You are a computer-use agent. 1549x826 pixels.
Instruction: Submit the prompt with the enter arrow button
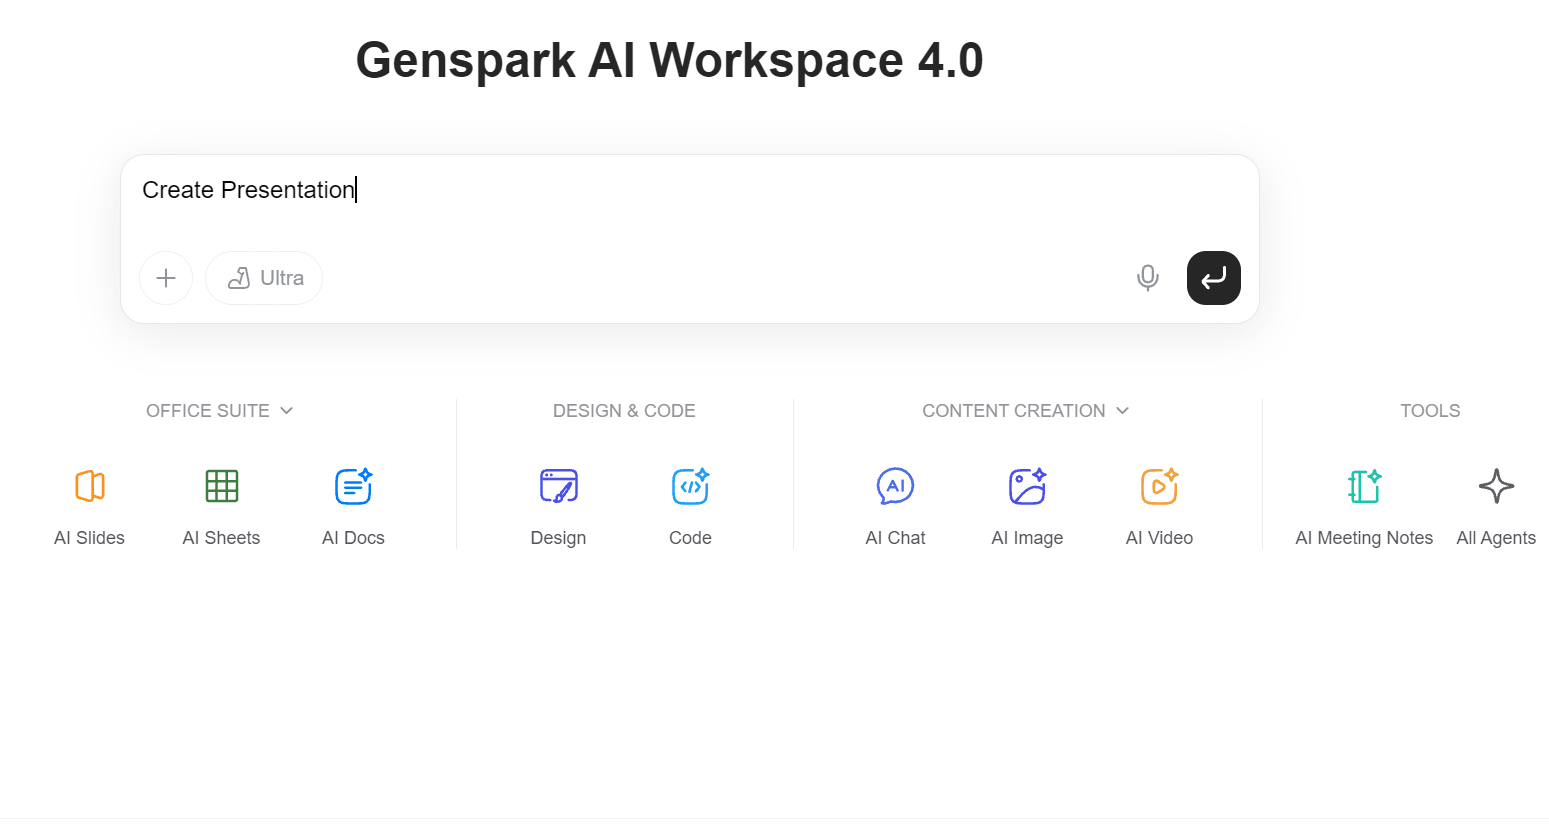[x=1214, y=278]
